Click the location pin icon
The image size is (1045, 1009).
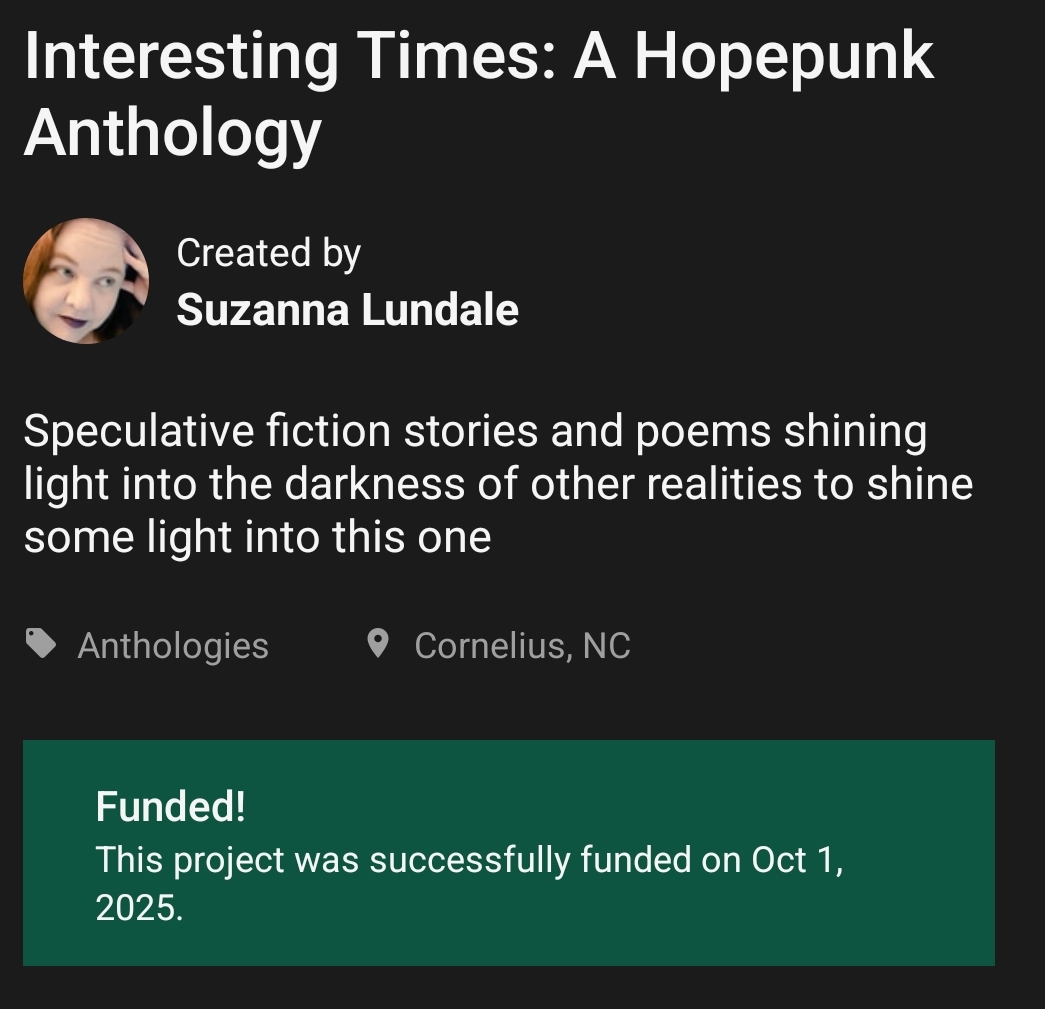pos(377,644)
